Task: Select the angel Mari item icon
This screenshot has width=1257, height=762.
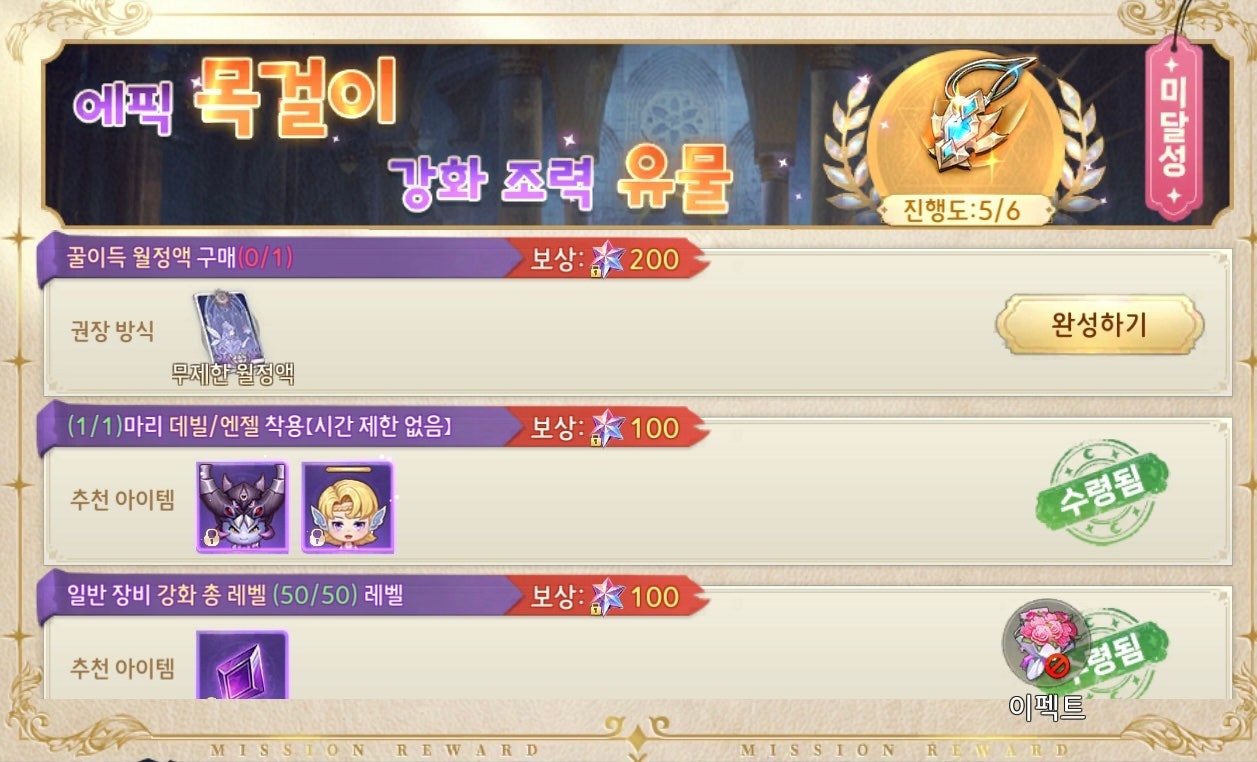Action: 348,506
